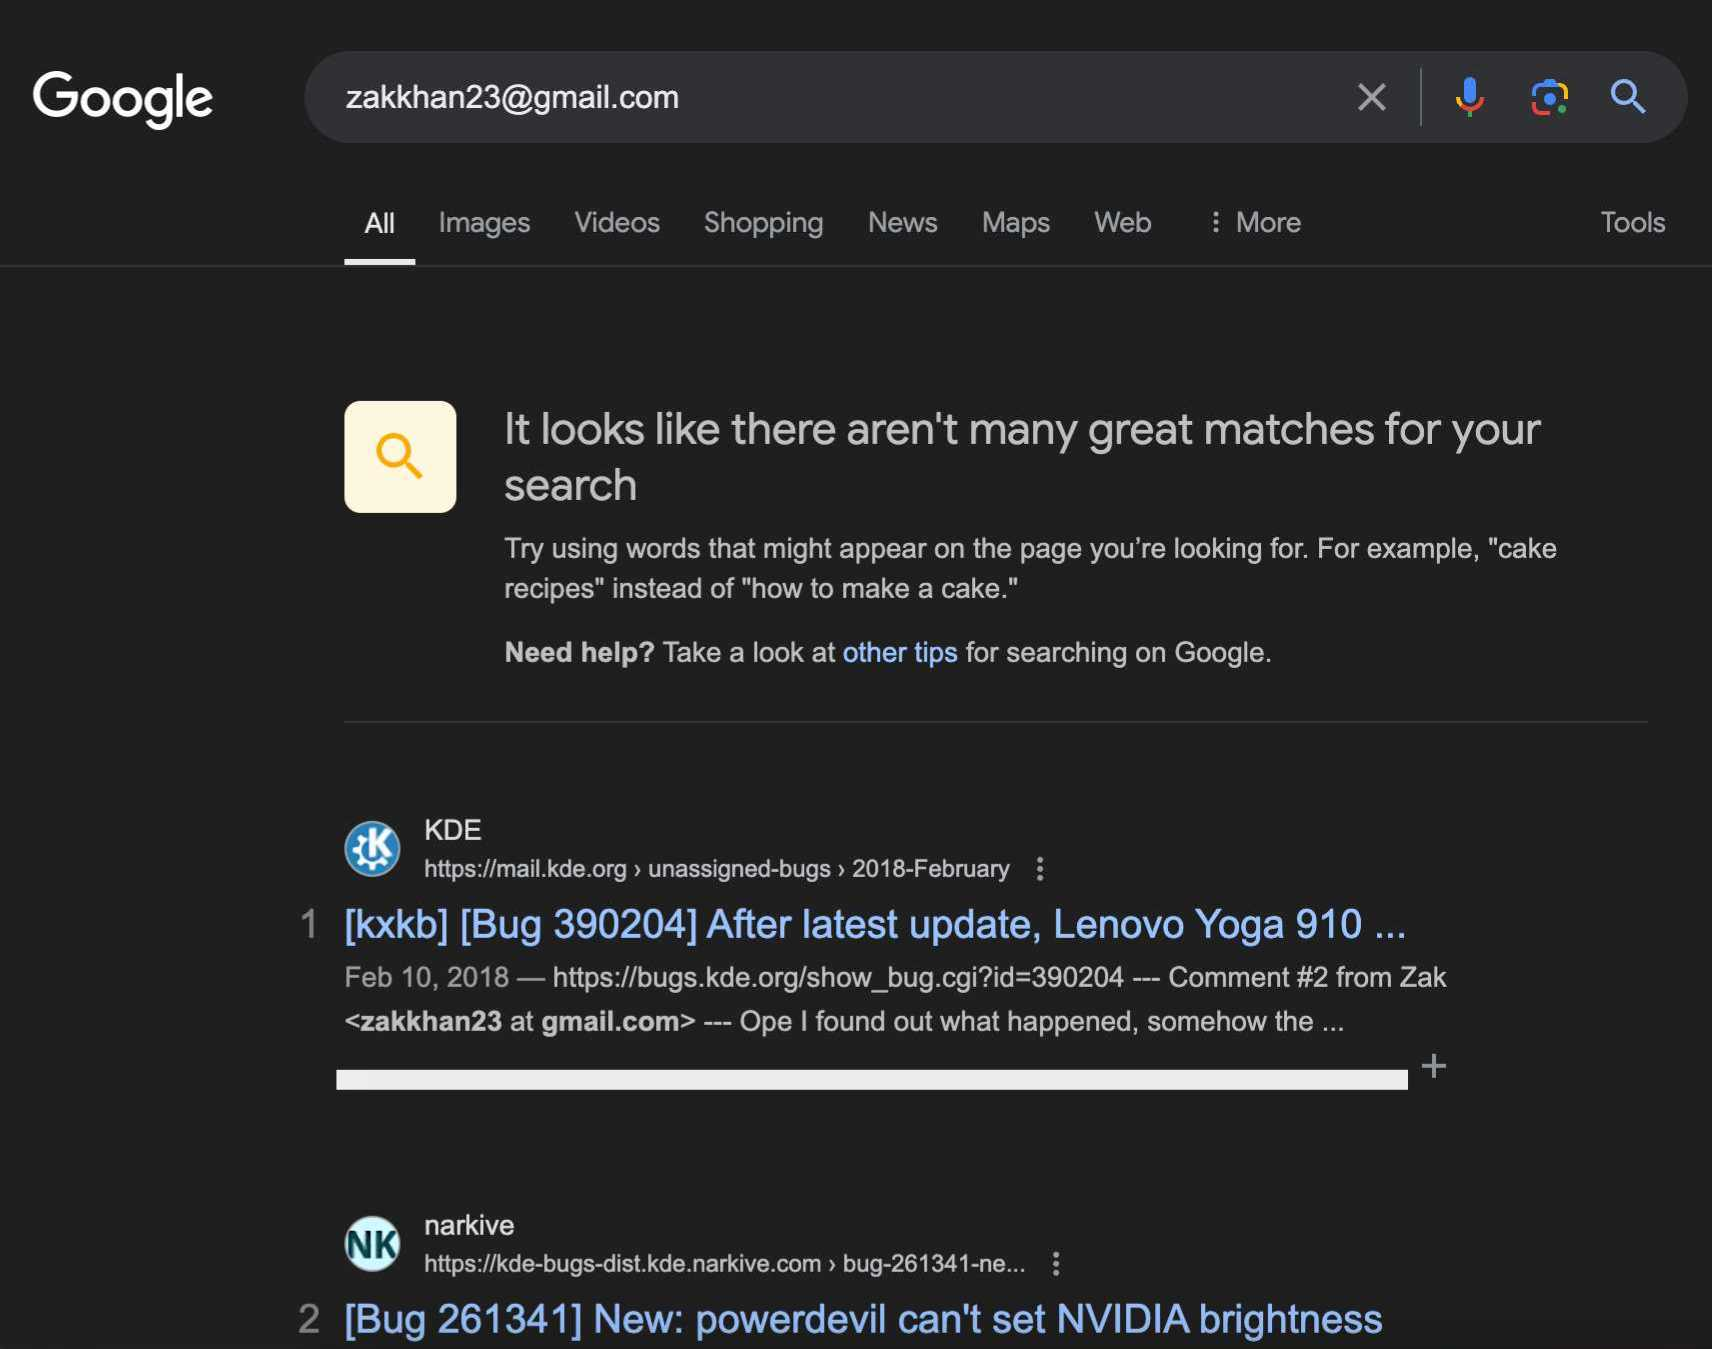This screenshot has width=1712, height=1349.
Task: Open three-dot options for narkive result
Action: point(1056,1264)
